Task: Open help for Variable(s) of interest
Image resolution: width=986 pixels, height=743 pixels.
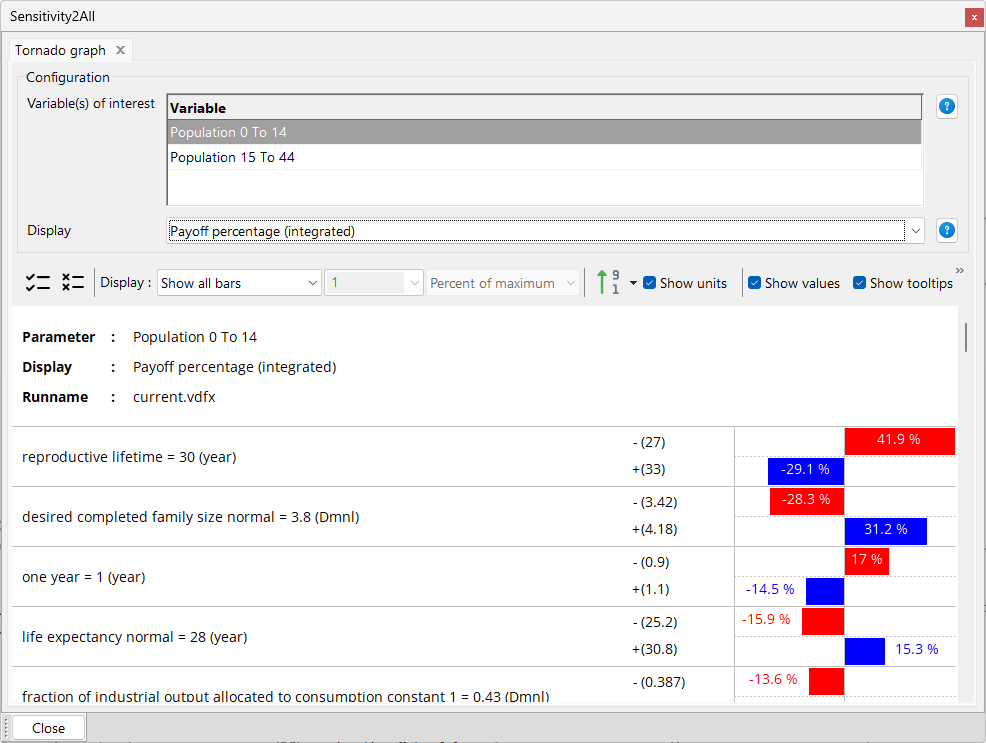Action: tap(946, 107)
